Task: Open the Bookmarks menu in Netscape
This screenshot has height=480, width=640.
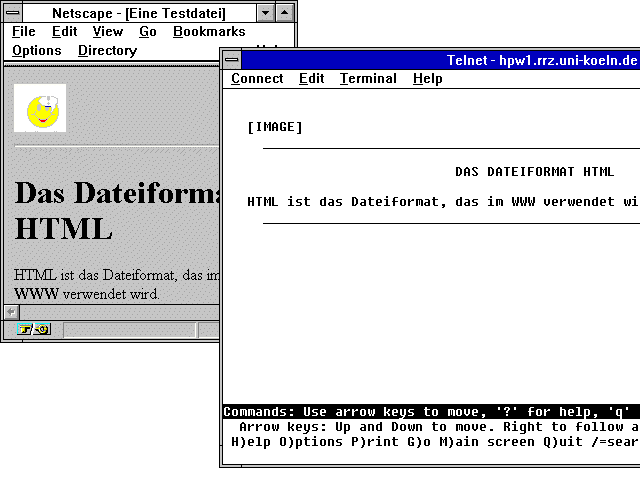Action: coord(209,31)
